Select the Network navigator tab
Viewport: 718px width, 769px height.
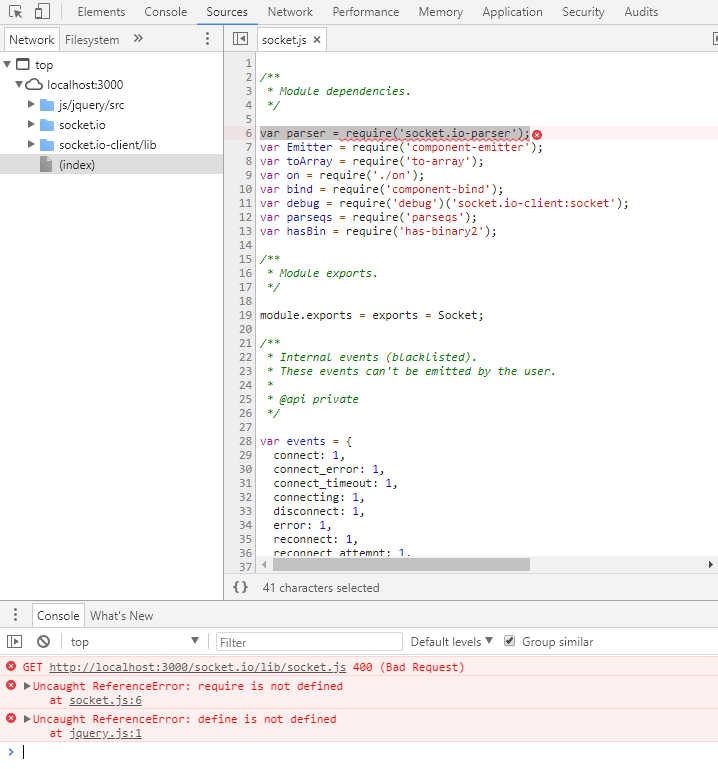(32, 40)
